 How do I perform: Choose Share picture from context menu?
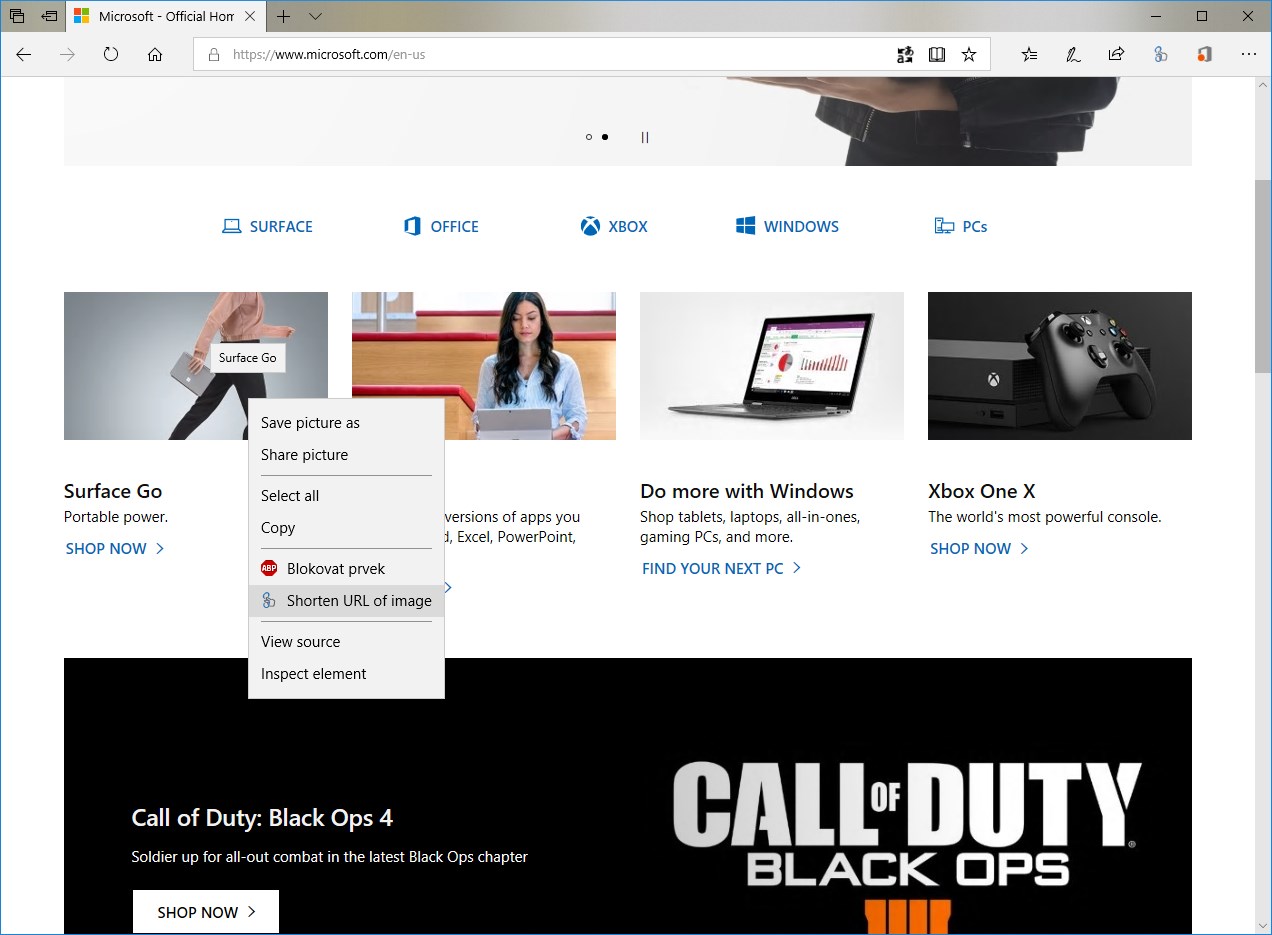tap(346, 455)
